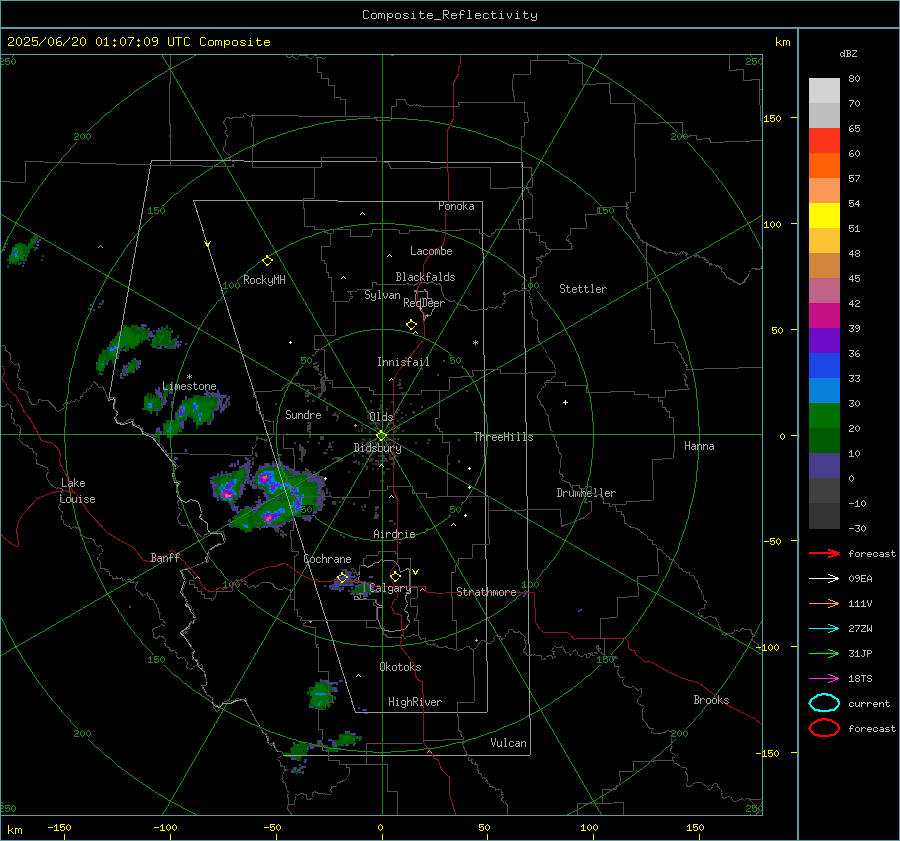Pick the 60 dBZ orange swatch
The image size is (900, 841).
tap(824, 165)
